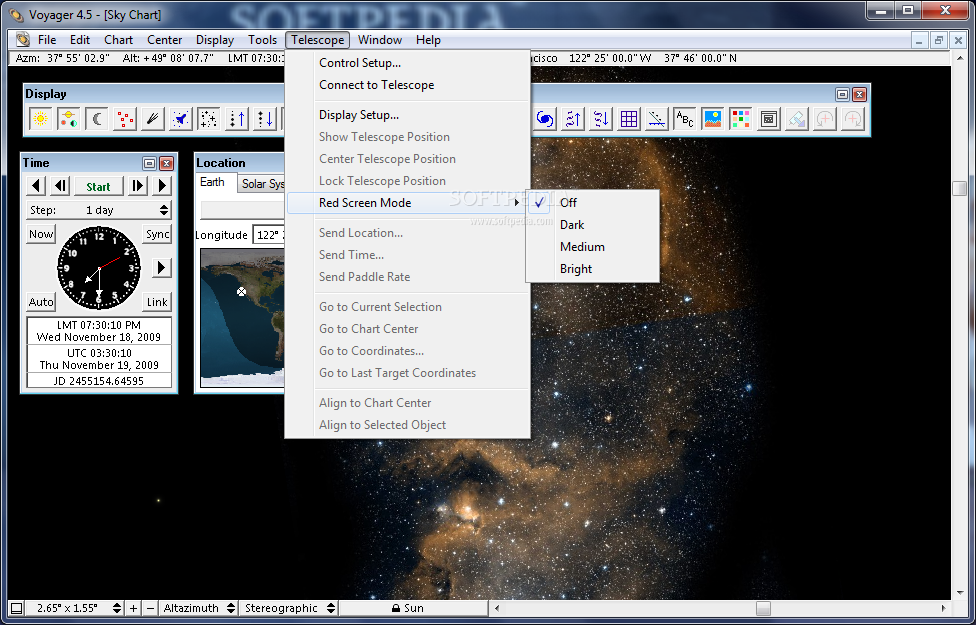Click square frame icon in status bar
Screen dimensions: 976x625
coord(17,608)
